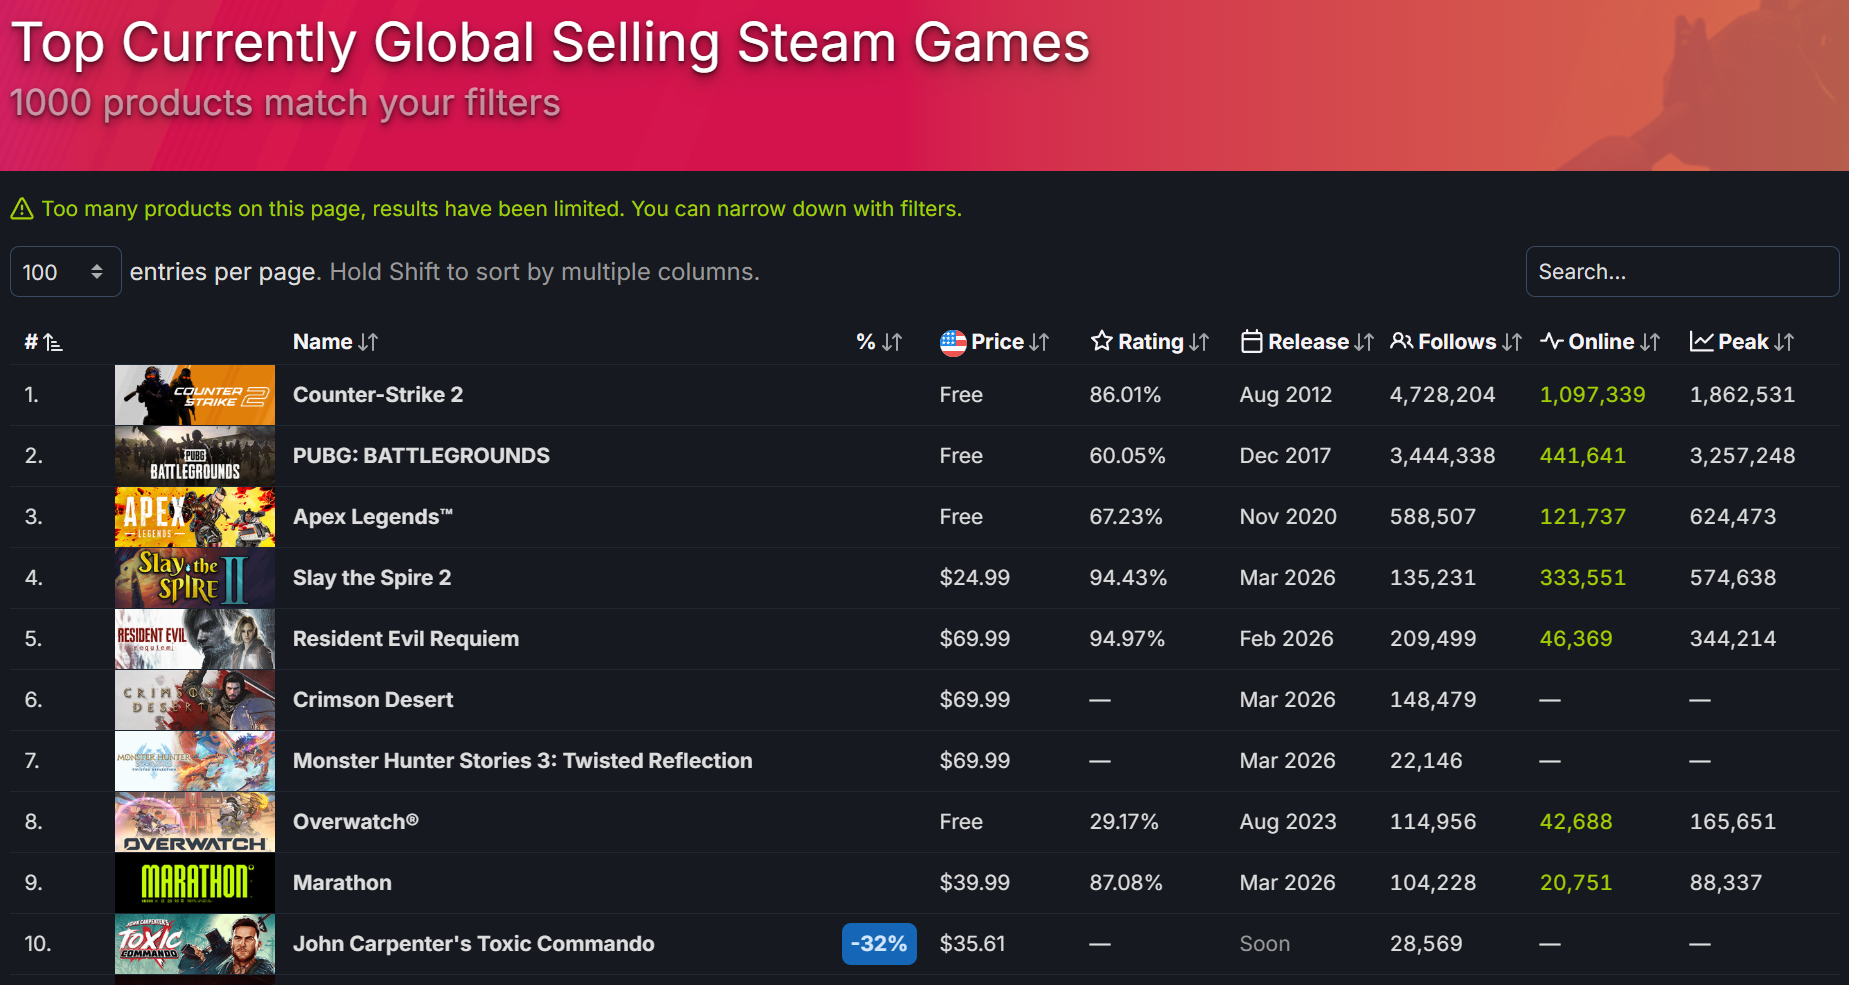Click the Apex Legends thumbnail image

(195, 517)
